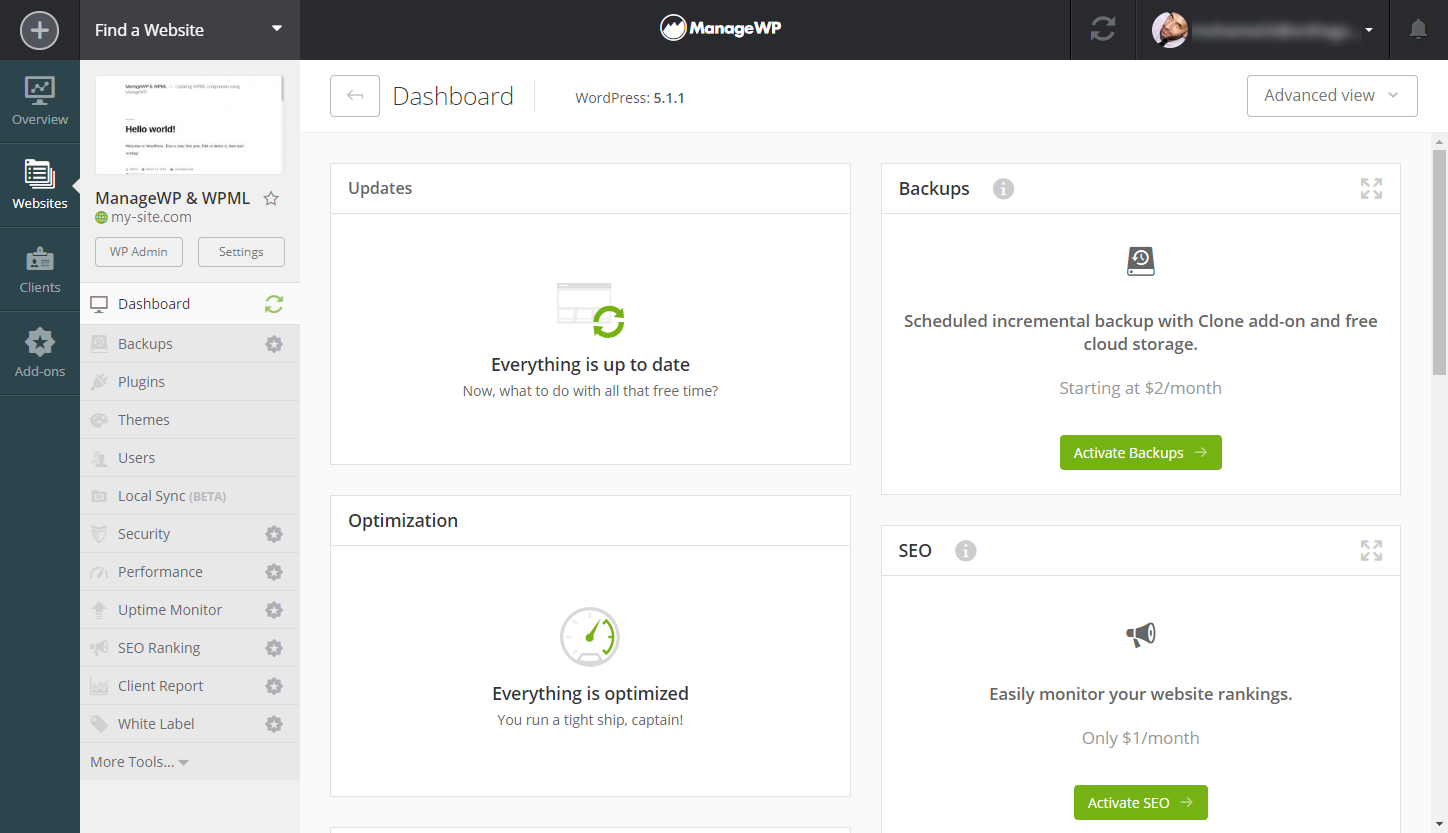This screenshot has width=1448, height=833.
Task: Open the Advanced view dropdown
Action: [x=1332, y=96]
